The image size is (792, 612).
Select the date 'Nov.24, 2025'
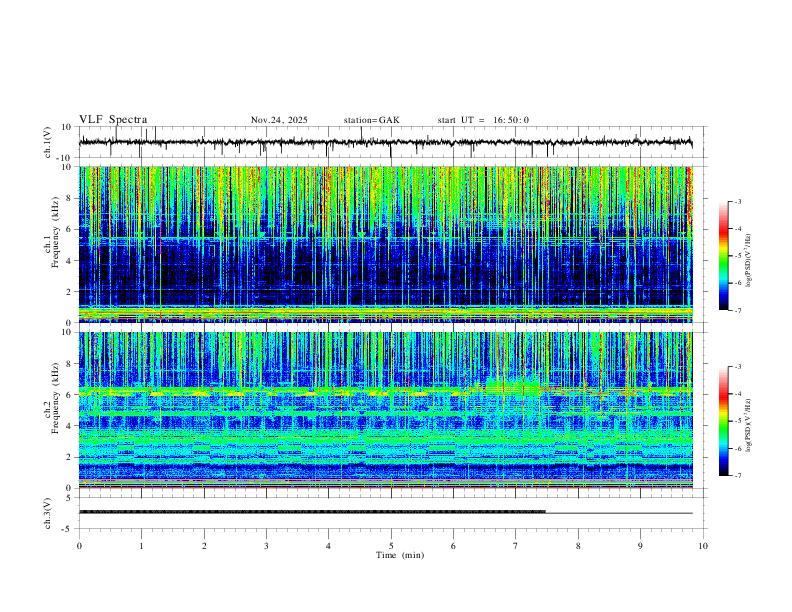point(279,120)
